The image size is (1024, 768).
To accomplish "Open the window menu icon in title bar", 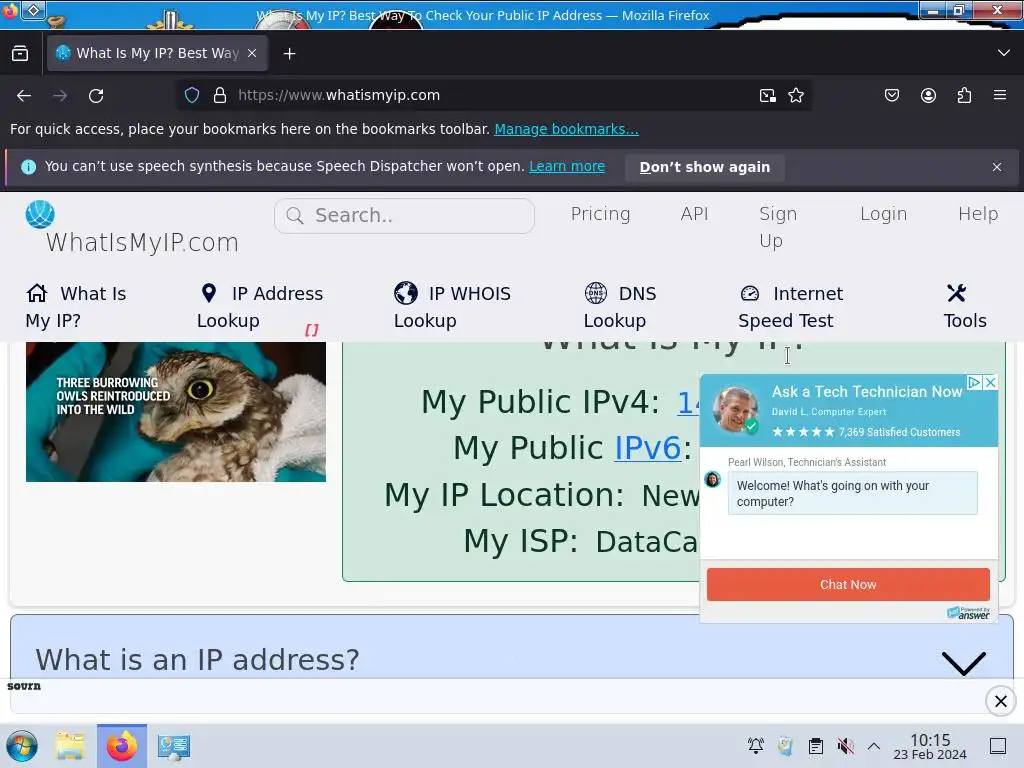I will (33, 10).
